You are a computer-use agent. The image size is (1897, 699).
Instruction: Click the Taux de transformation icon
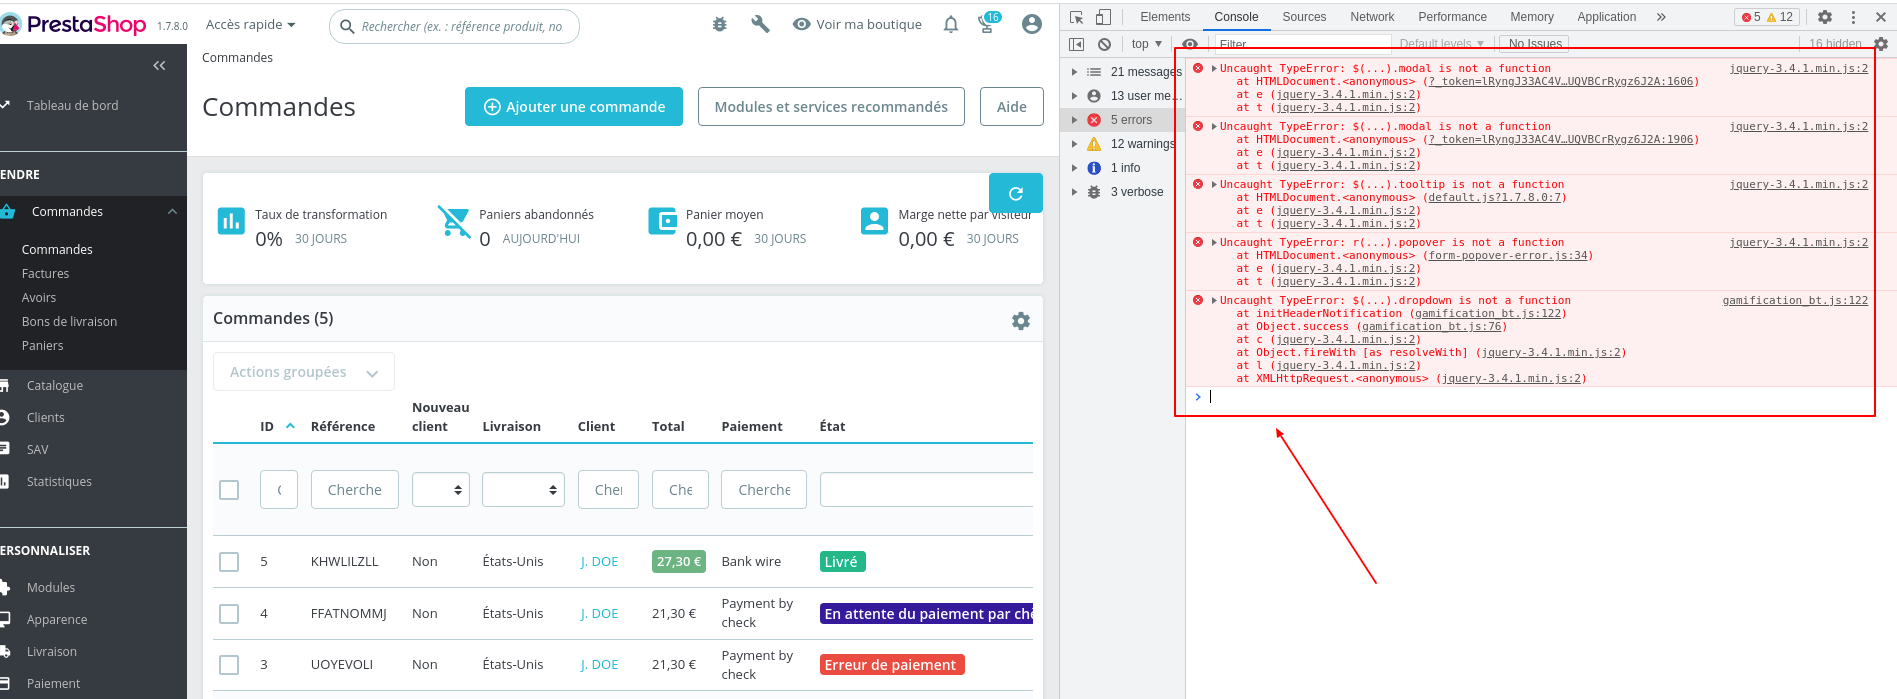231,221
